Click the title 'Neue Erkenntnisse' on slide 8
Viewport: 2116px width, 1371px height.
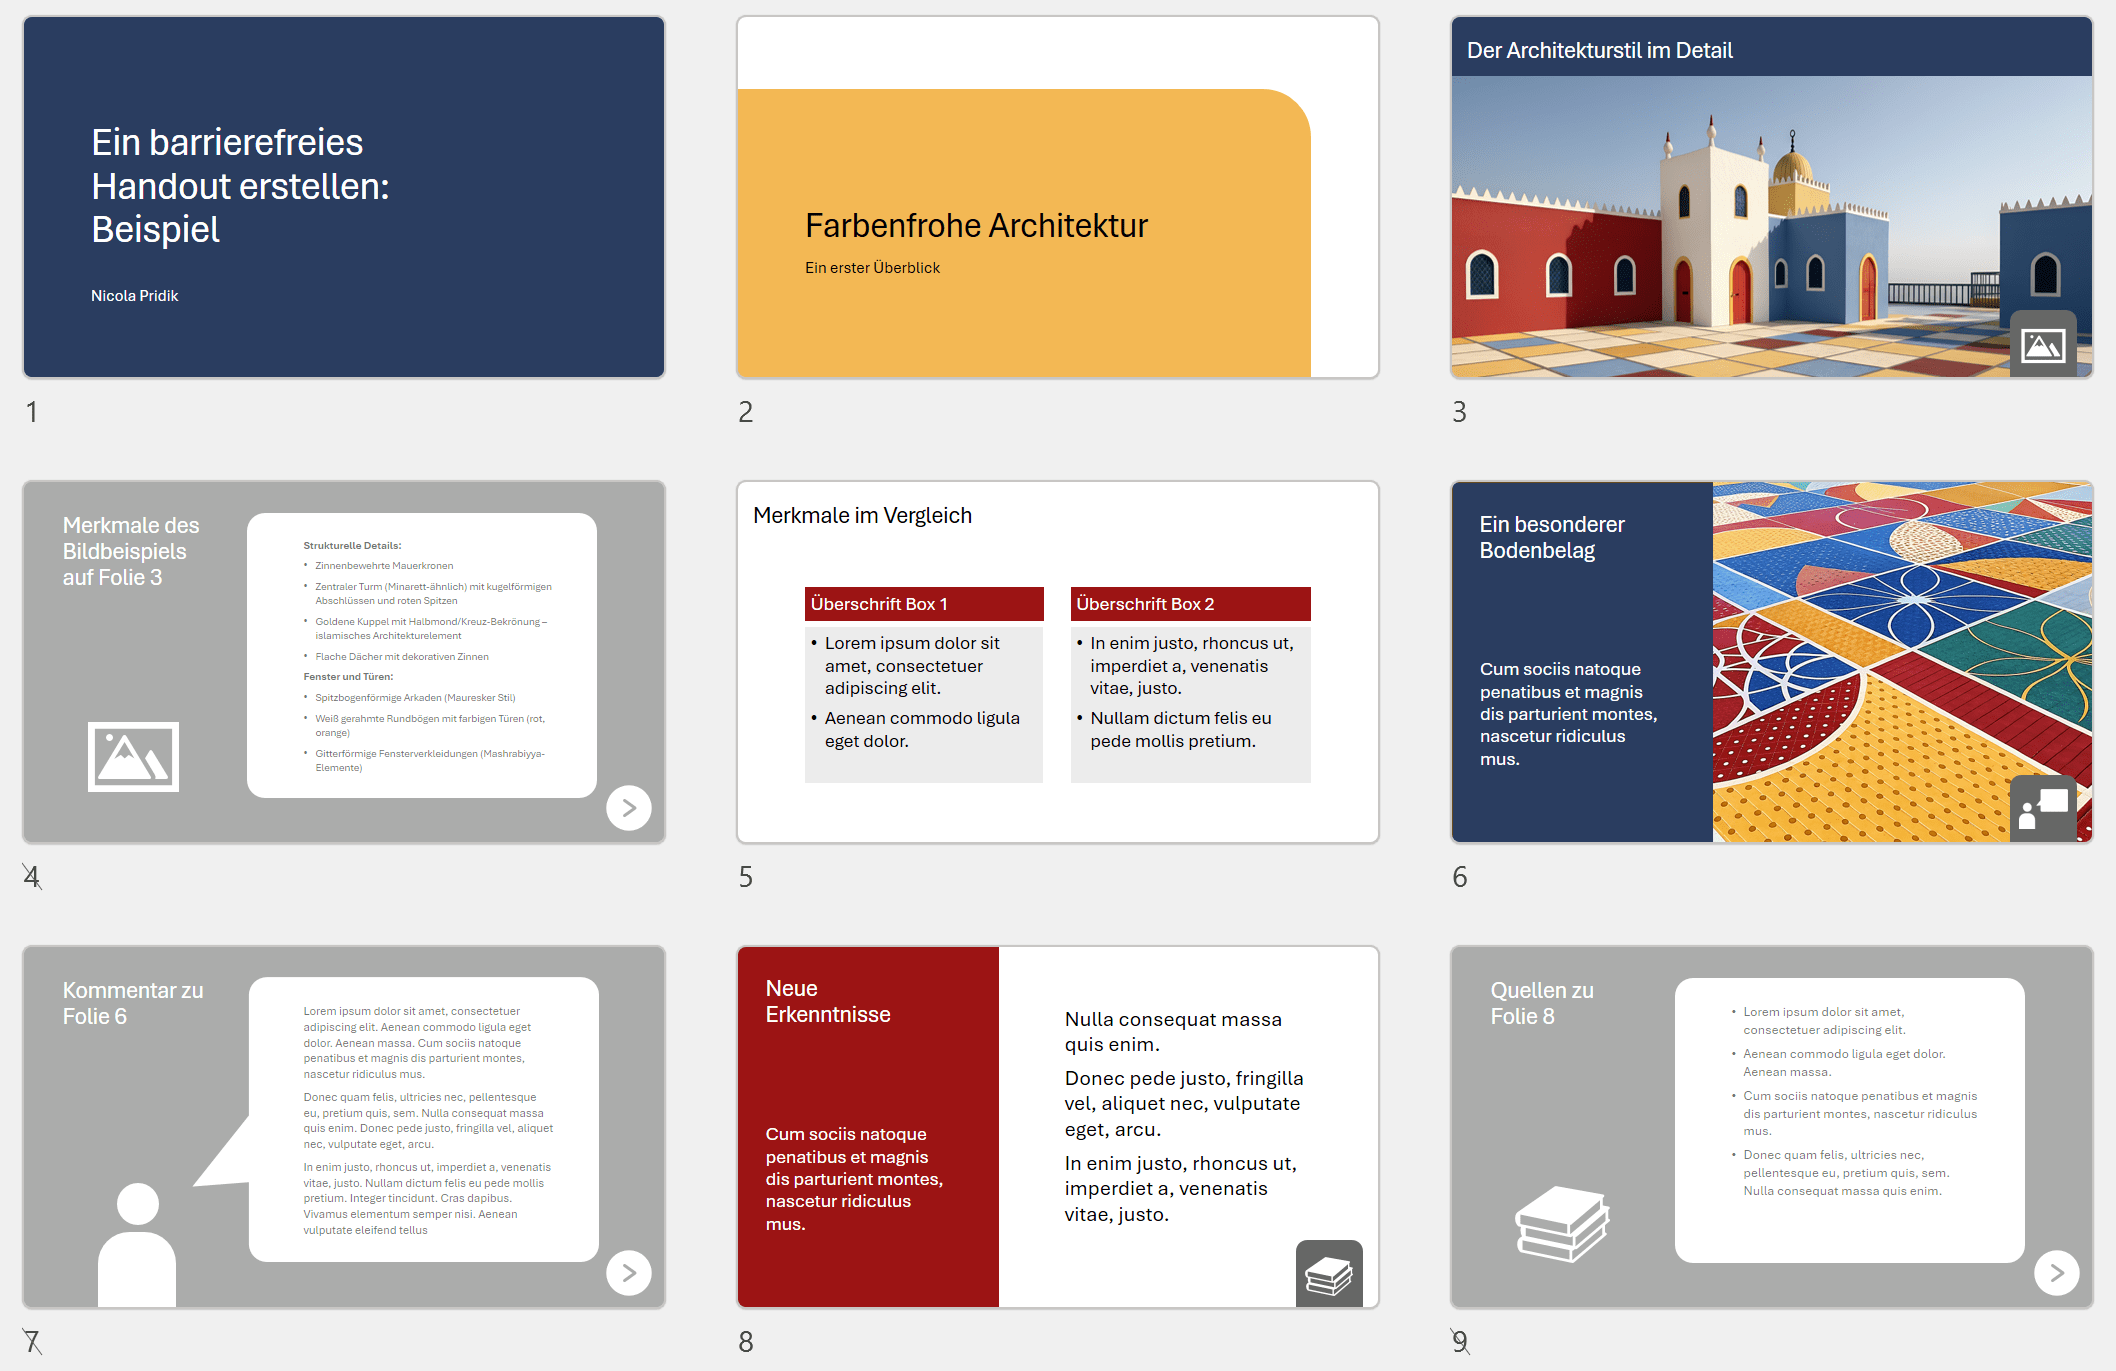828,1001
